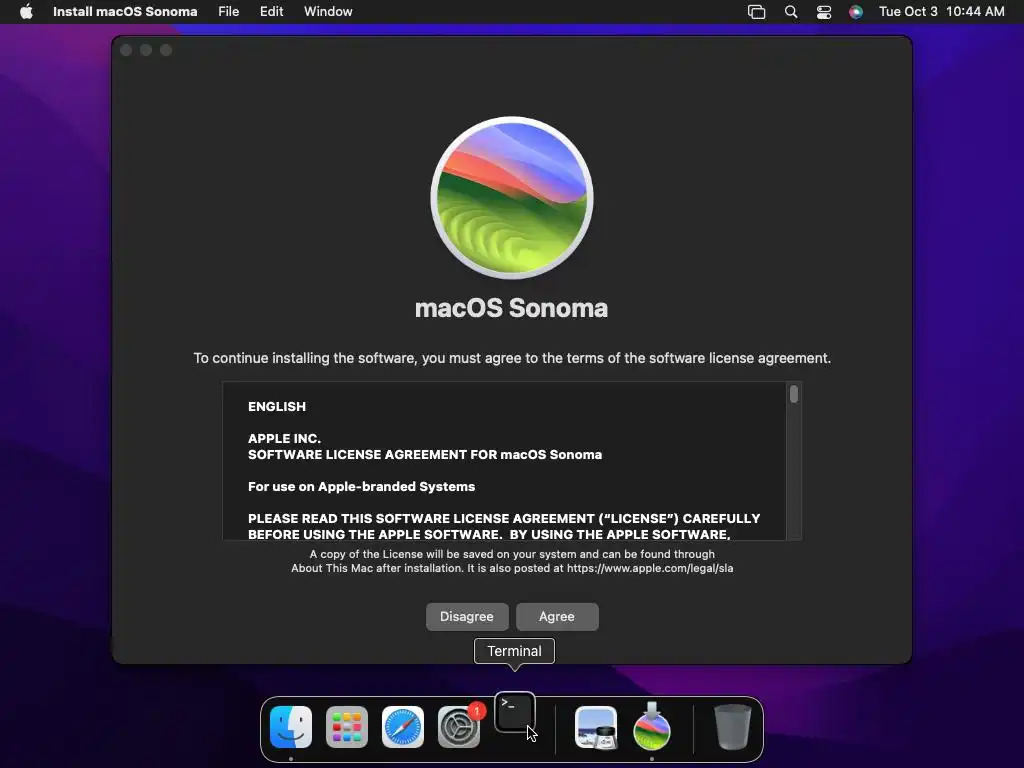The image size is (1024, 768).
Task: Open Control Center from menu bar
Action: point(824,12)
